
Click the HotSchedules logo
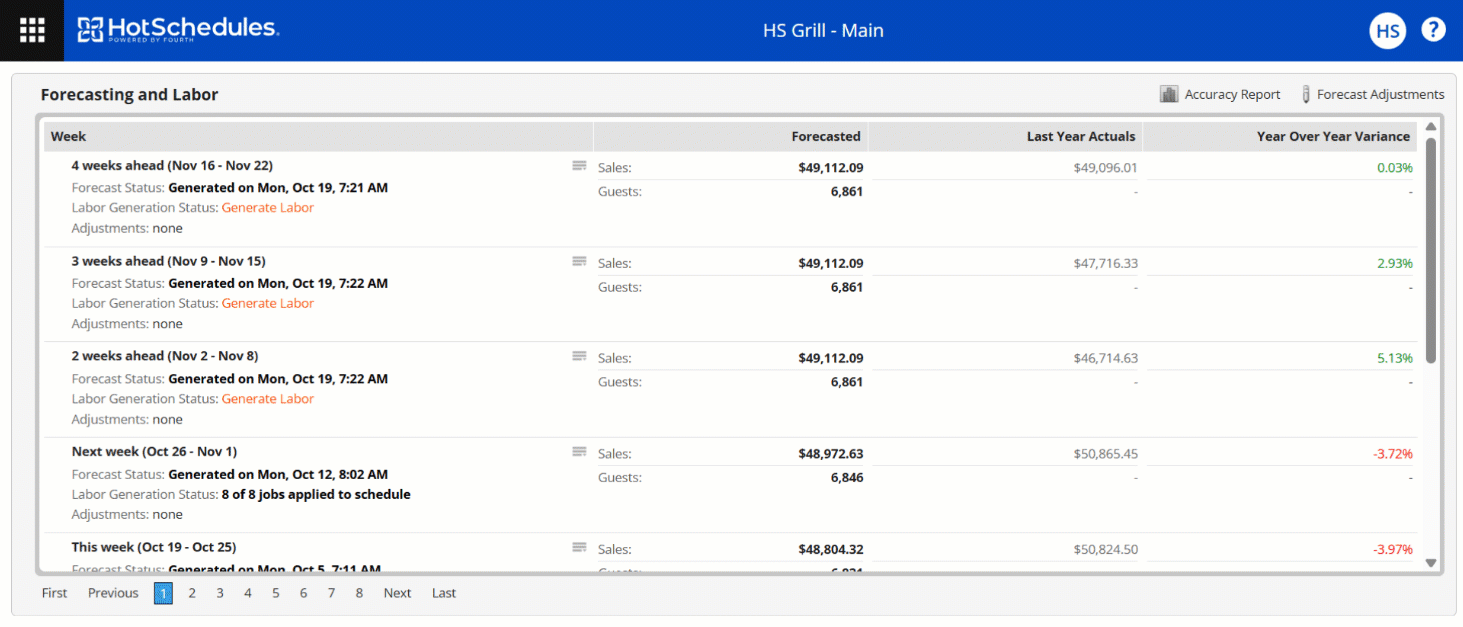coord(178,30)
